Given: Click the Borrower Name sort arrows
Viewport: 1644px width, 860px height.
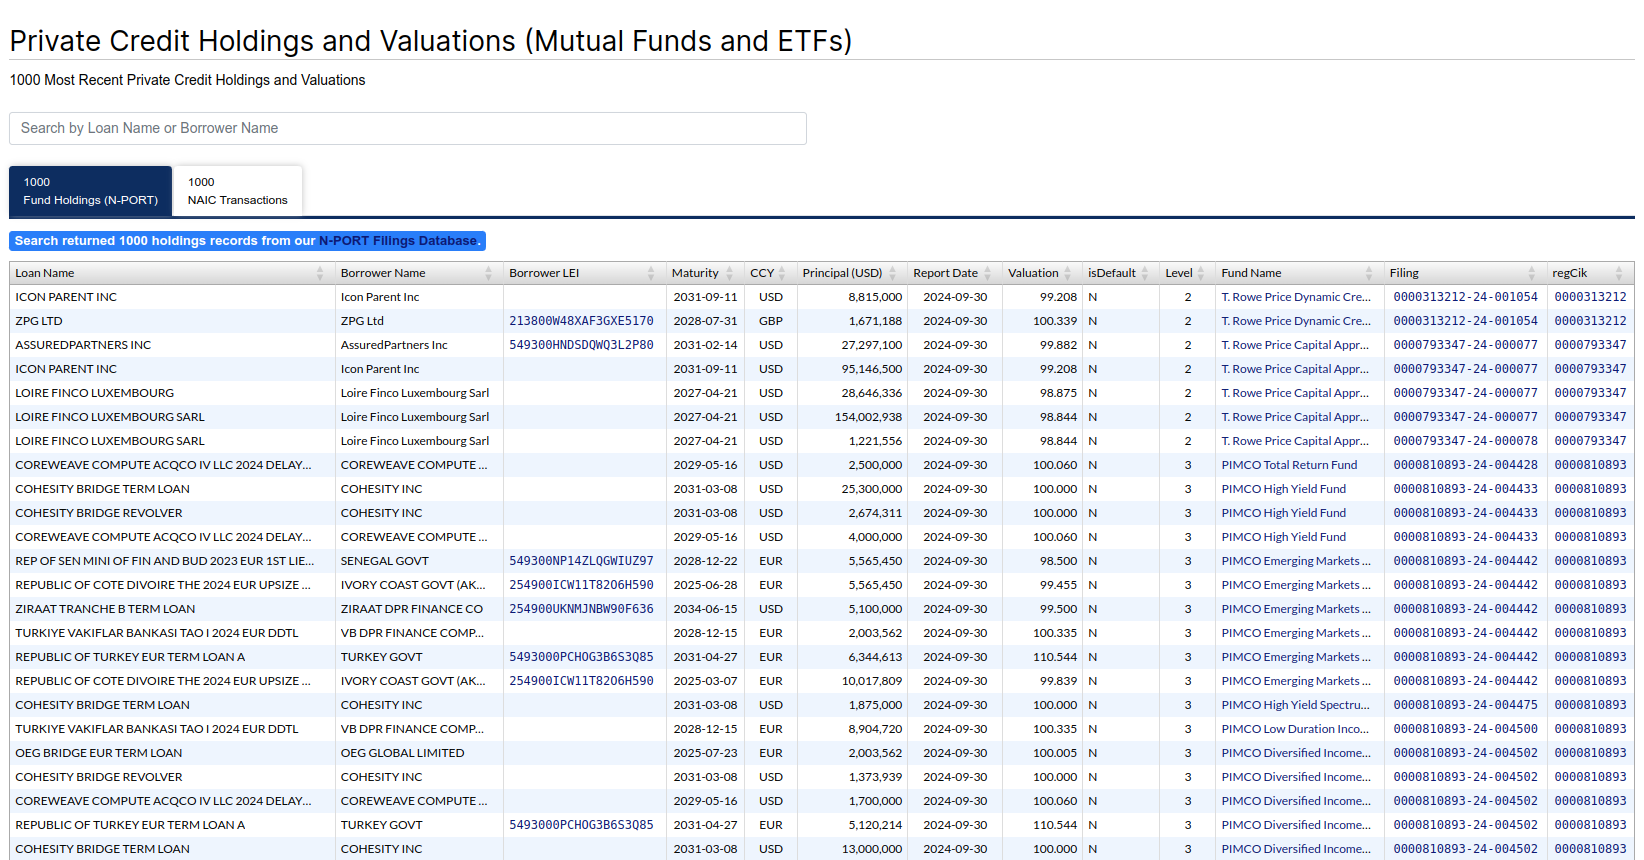Looking at the screenshot, I should (489, 273).
